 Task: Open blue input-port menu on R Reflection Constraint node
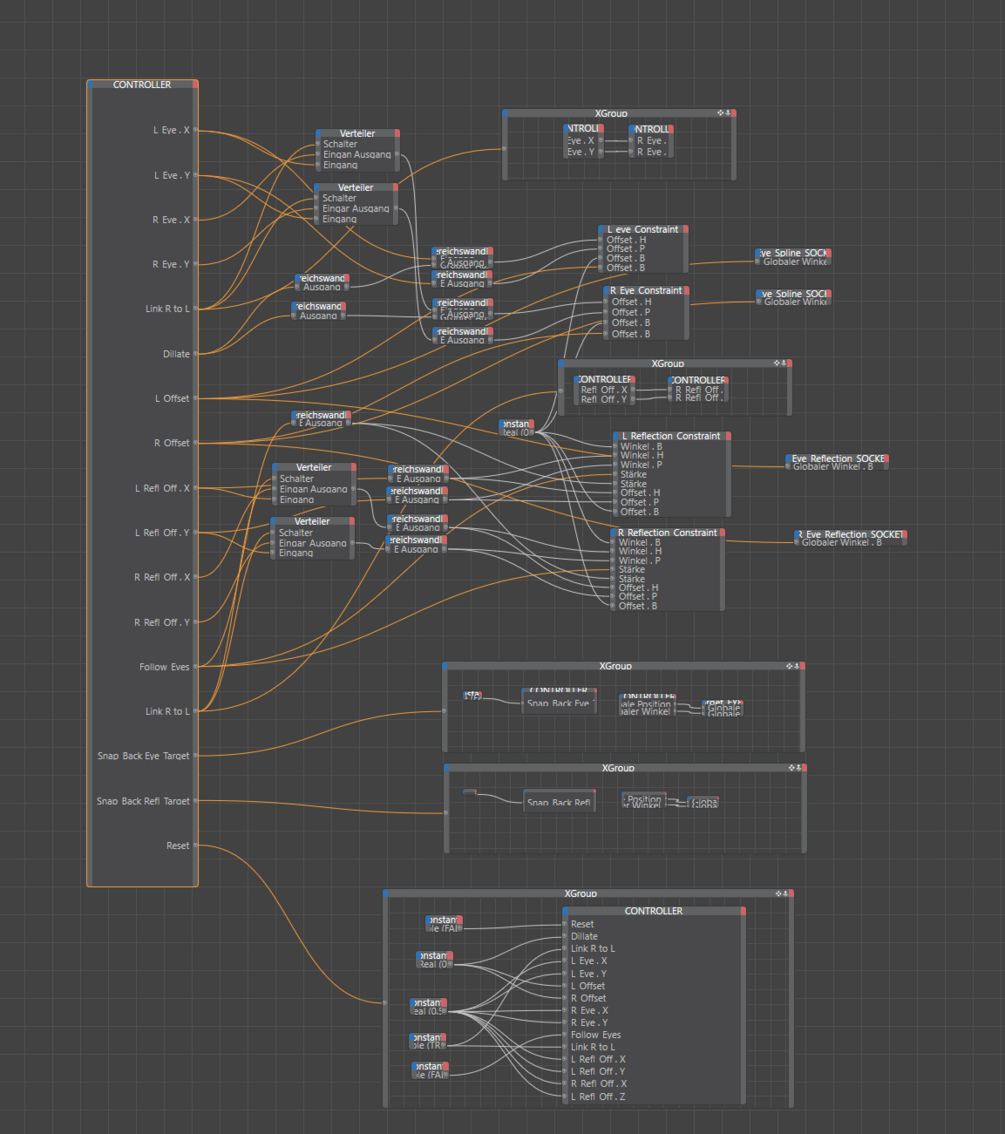(x=614, y=532)
